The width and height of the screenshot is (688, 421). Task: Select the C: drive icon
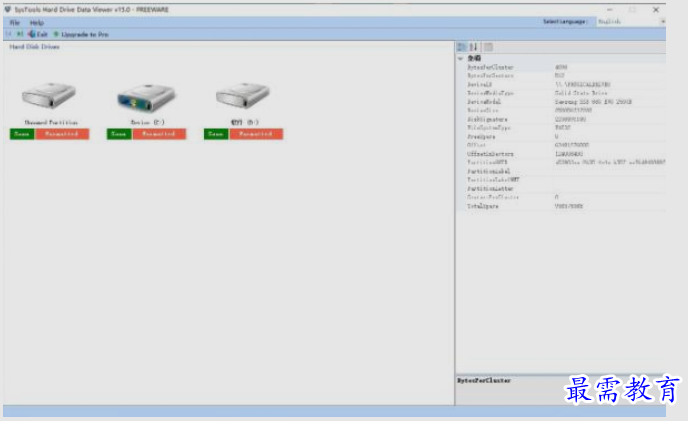(x=146, y=97)
